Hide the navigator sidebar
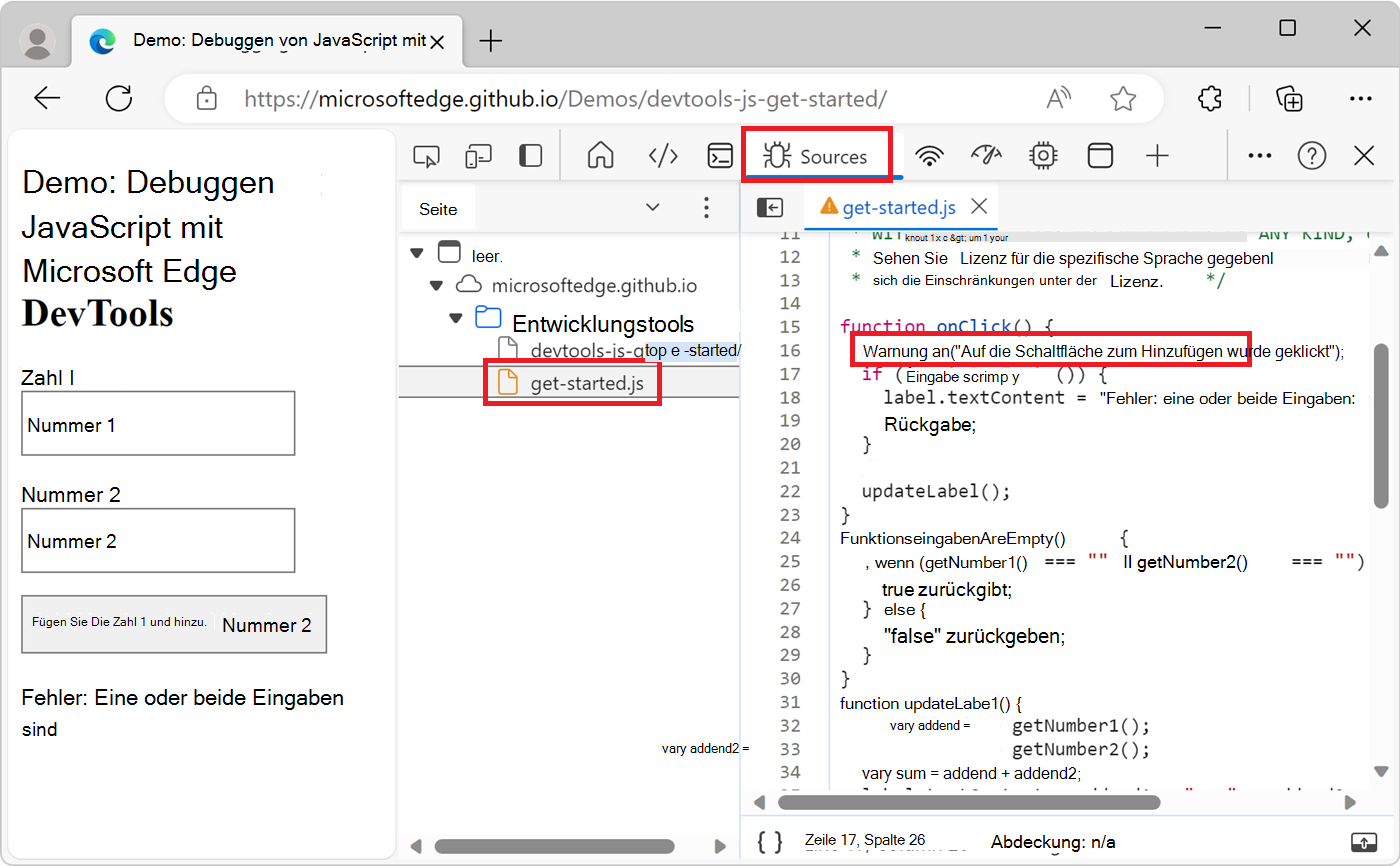 770,207
